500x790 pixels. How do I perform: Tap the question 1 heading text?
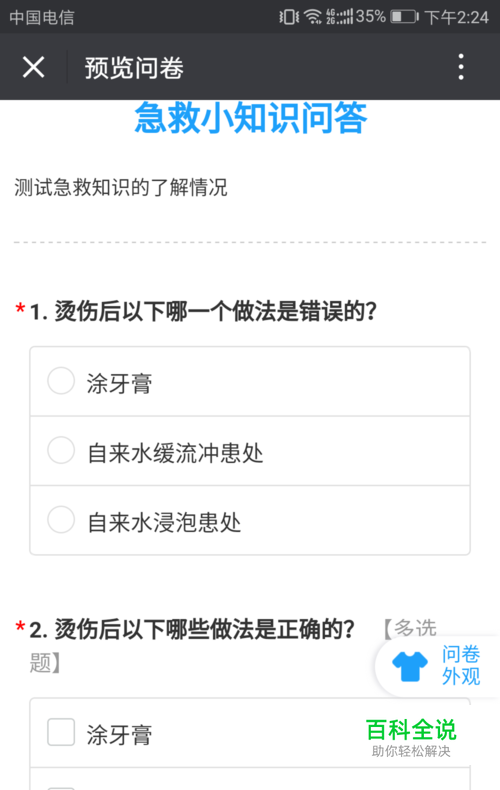tap(204, 311)
